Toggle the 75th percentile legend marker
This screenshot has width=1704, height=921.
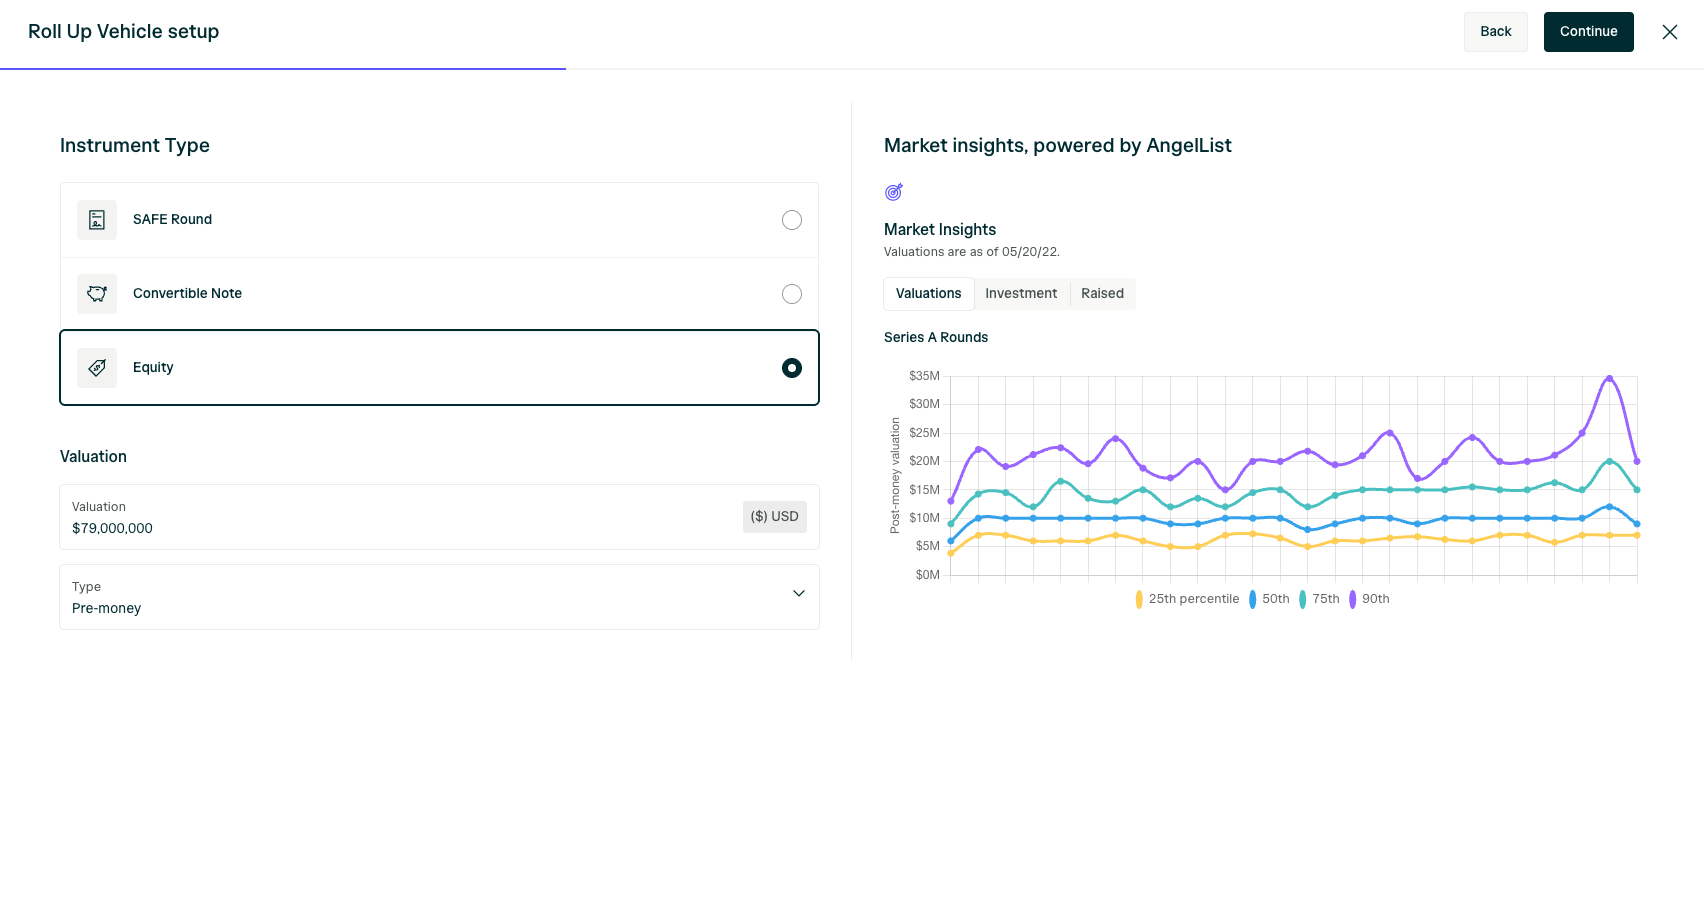coord(1302,599)
